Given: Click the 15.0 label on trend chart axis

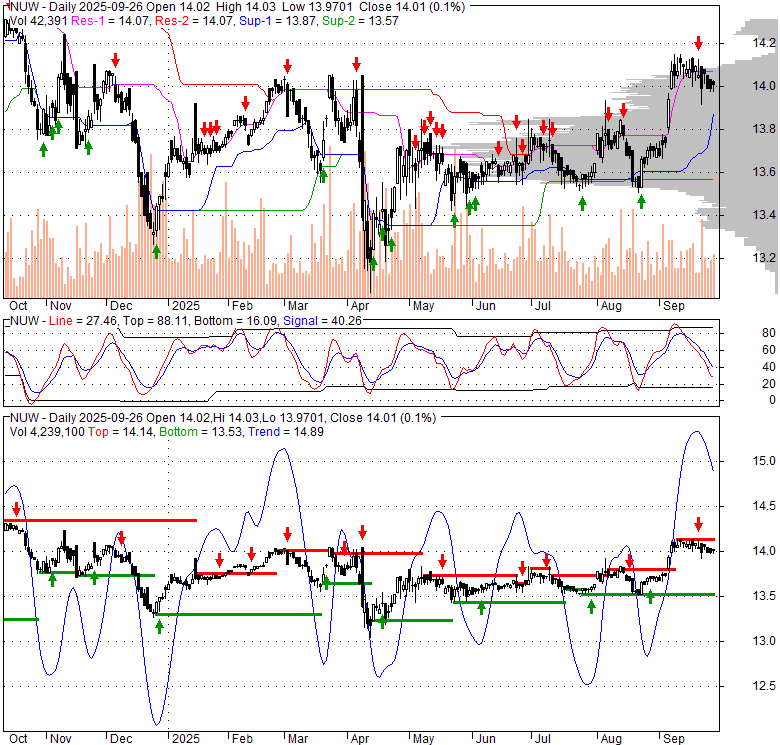Looking at the screenshot, I should pyautogui.click(x=764, y=461).
